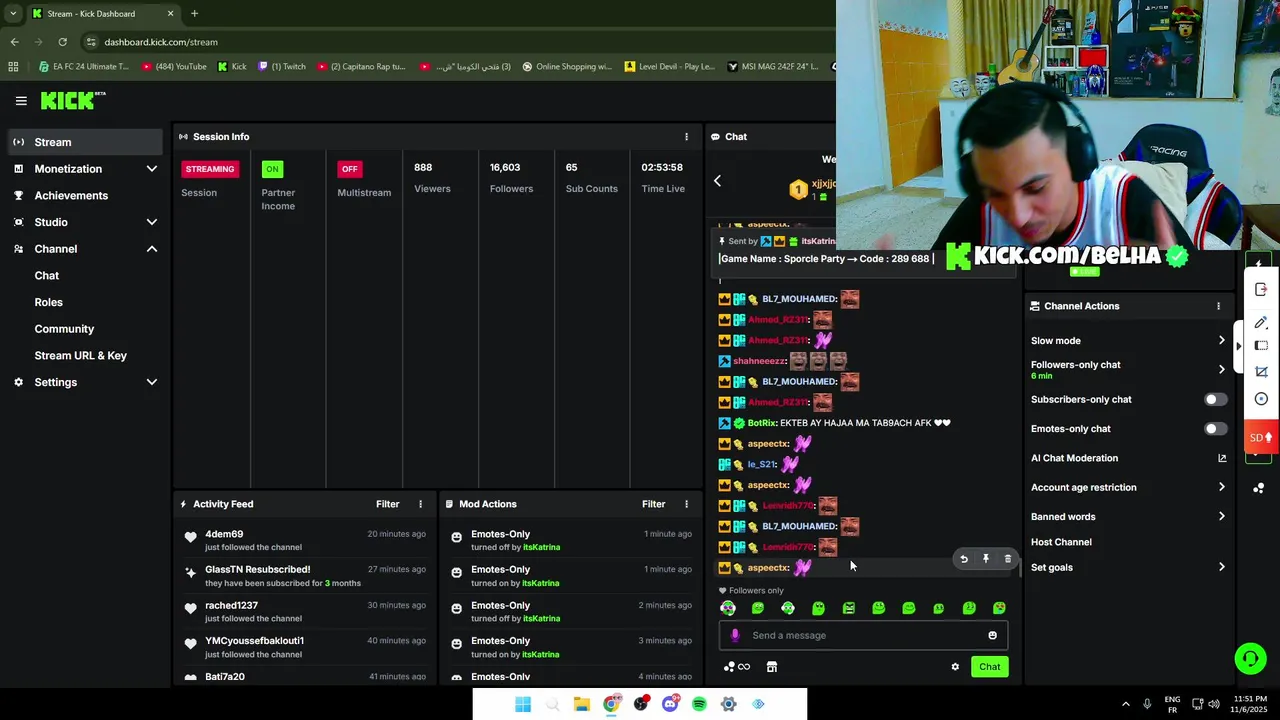
Task: Open Account age restriction options
Action: [1128, 488]
